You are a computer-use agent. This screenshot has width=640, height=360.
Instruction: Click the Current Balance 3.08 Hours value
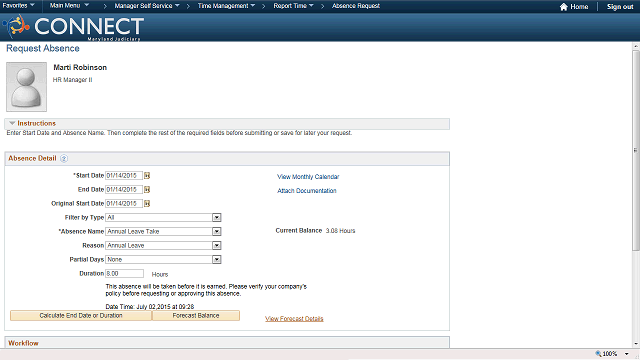tap(340, 231)
